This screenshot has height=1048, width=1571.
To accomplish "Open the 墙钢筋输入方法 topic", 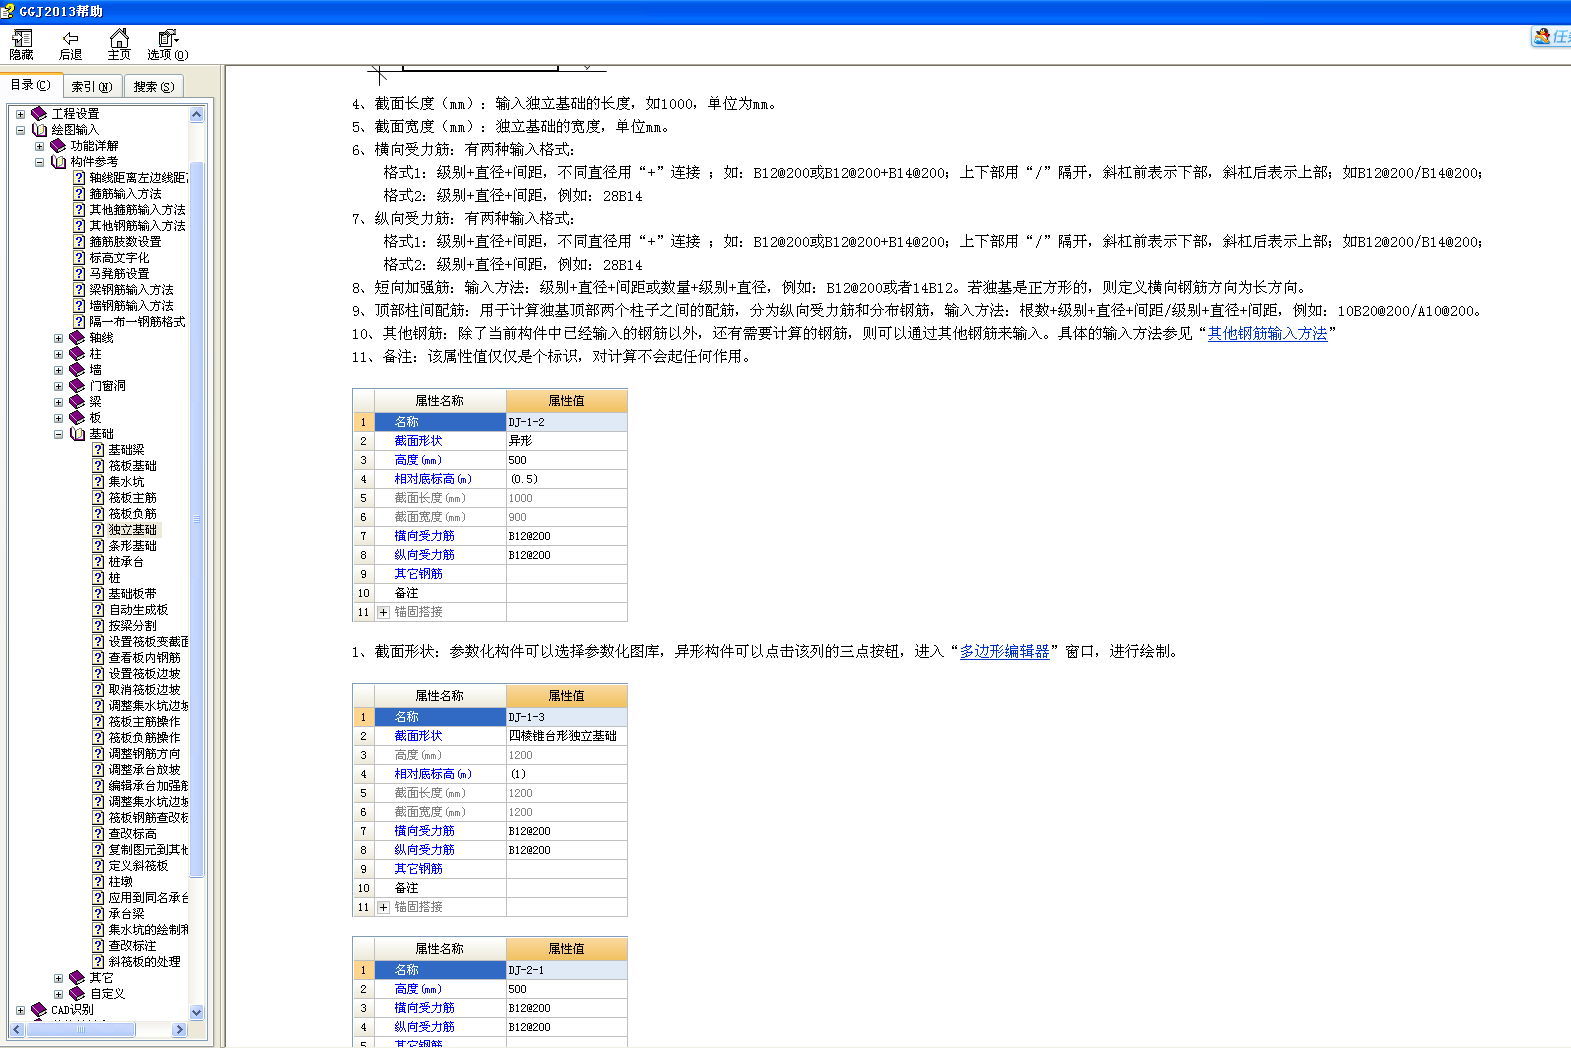I will pyautogui.click(x=132, y=306).
